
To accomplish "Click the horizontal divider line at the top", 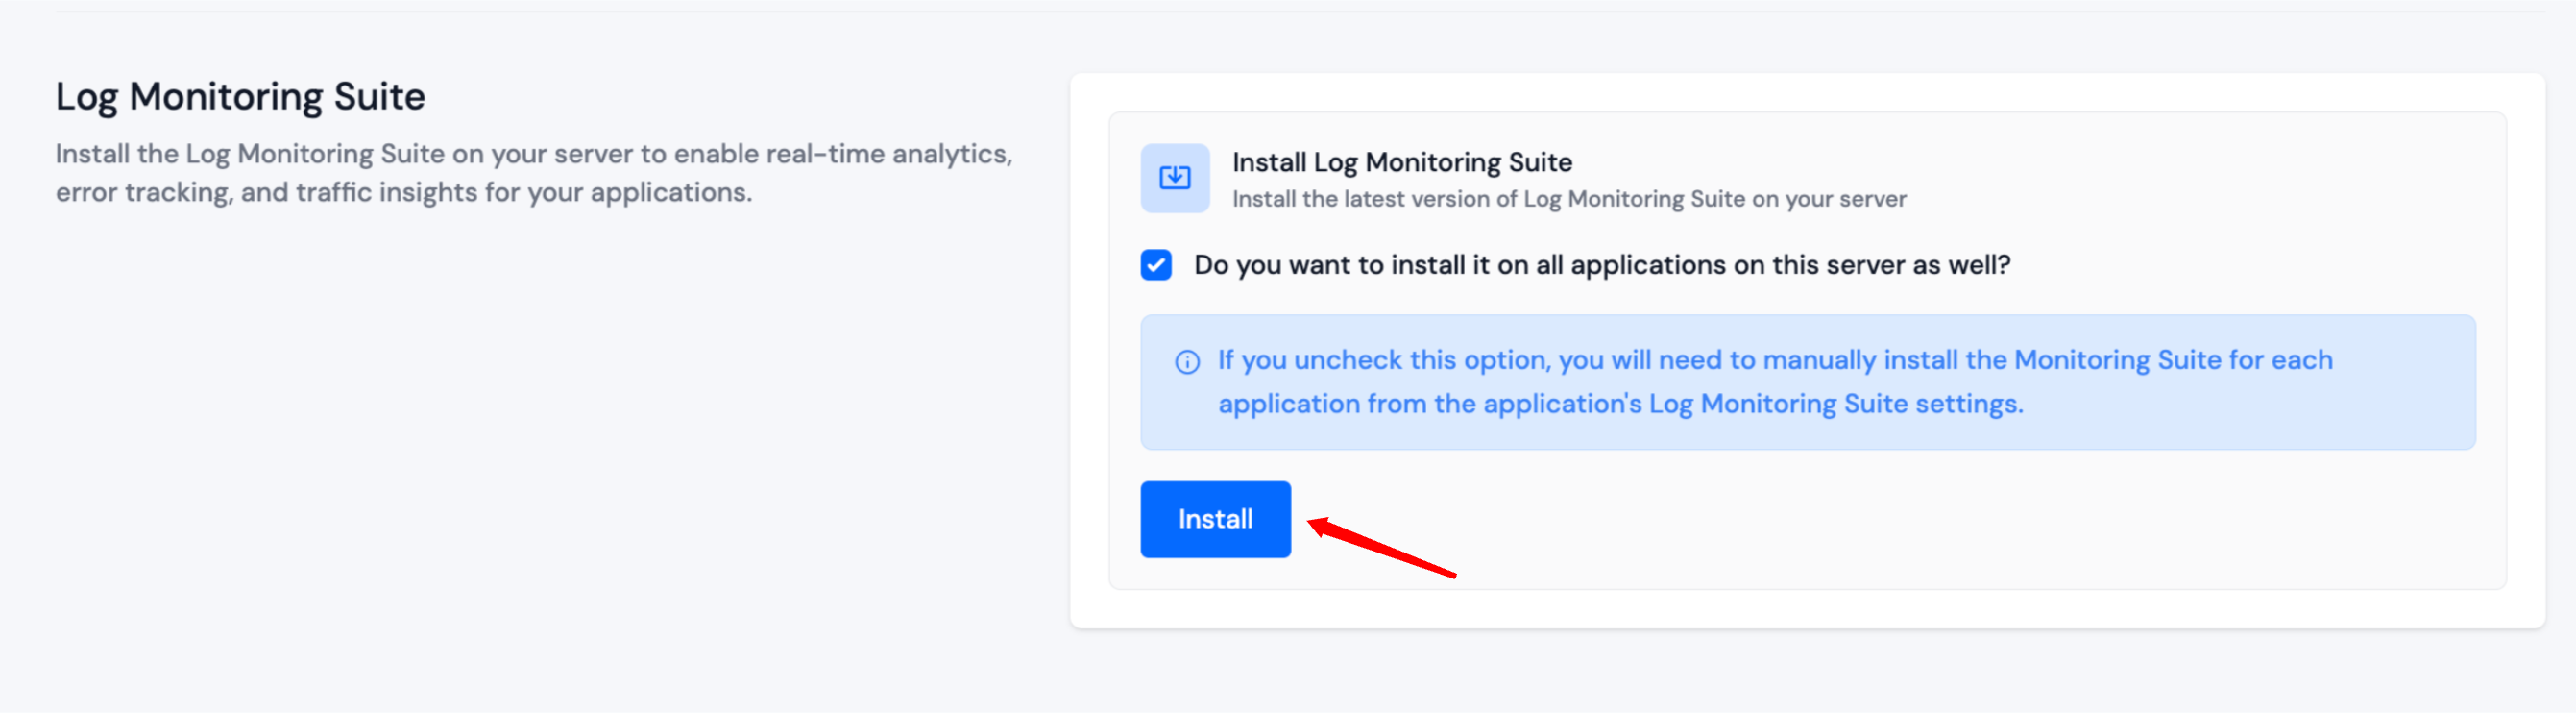I will point(1300,11).
